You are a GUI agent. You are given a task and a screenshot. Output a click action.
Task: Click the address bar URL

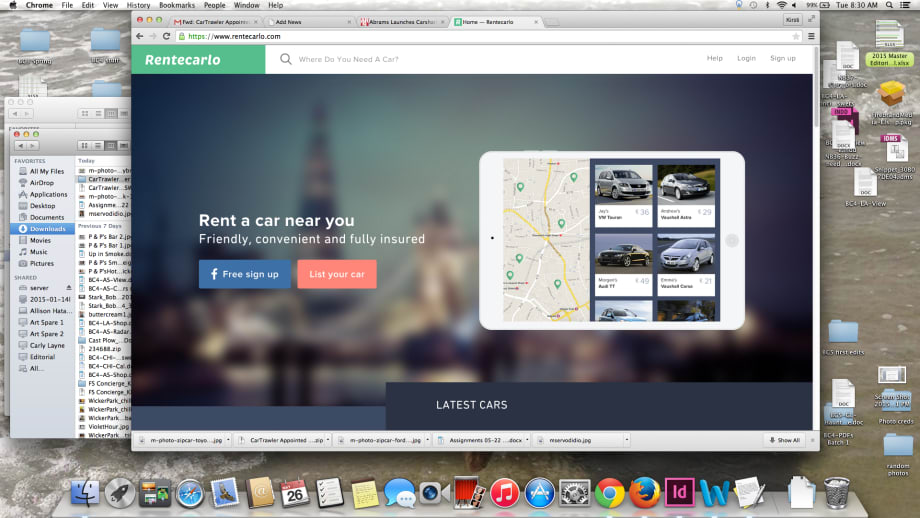(x=234, y=36)
